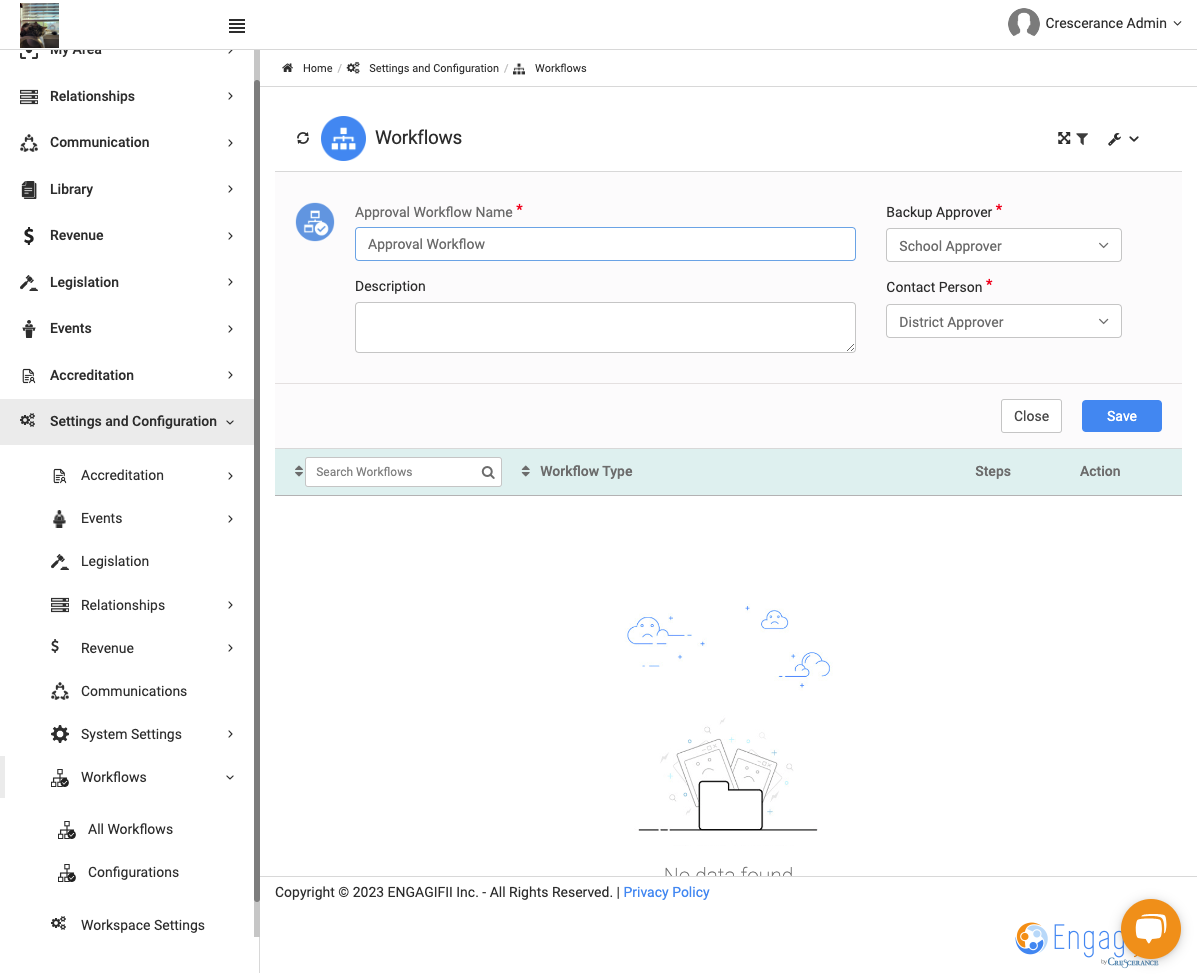Image resolution: width=1197 pixels, height=975 pixels.
Task: Click the Configurations icon
Action: click(x=66, y=873)
